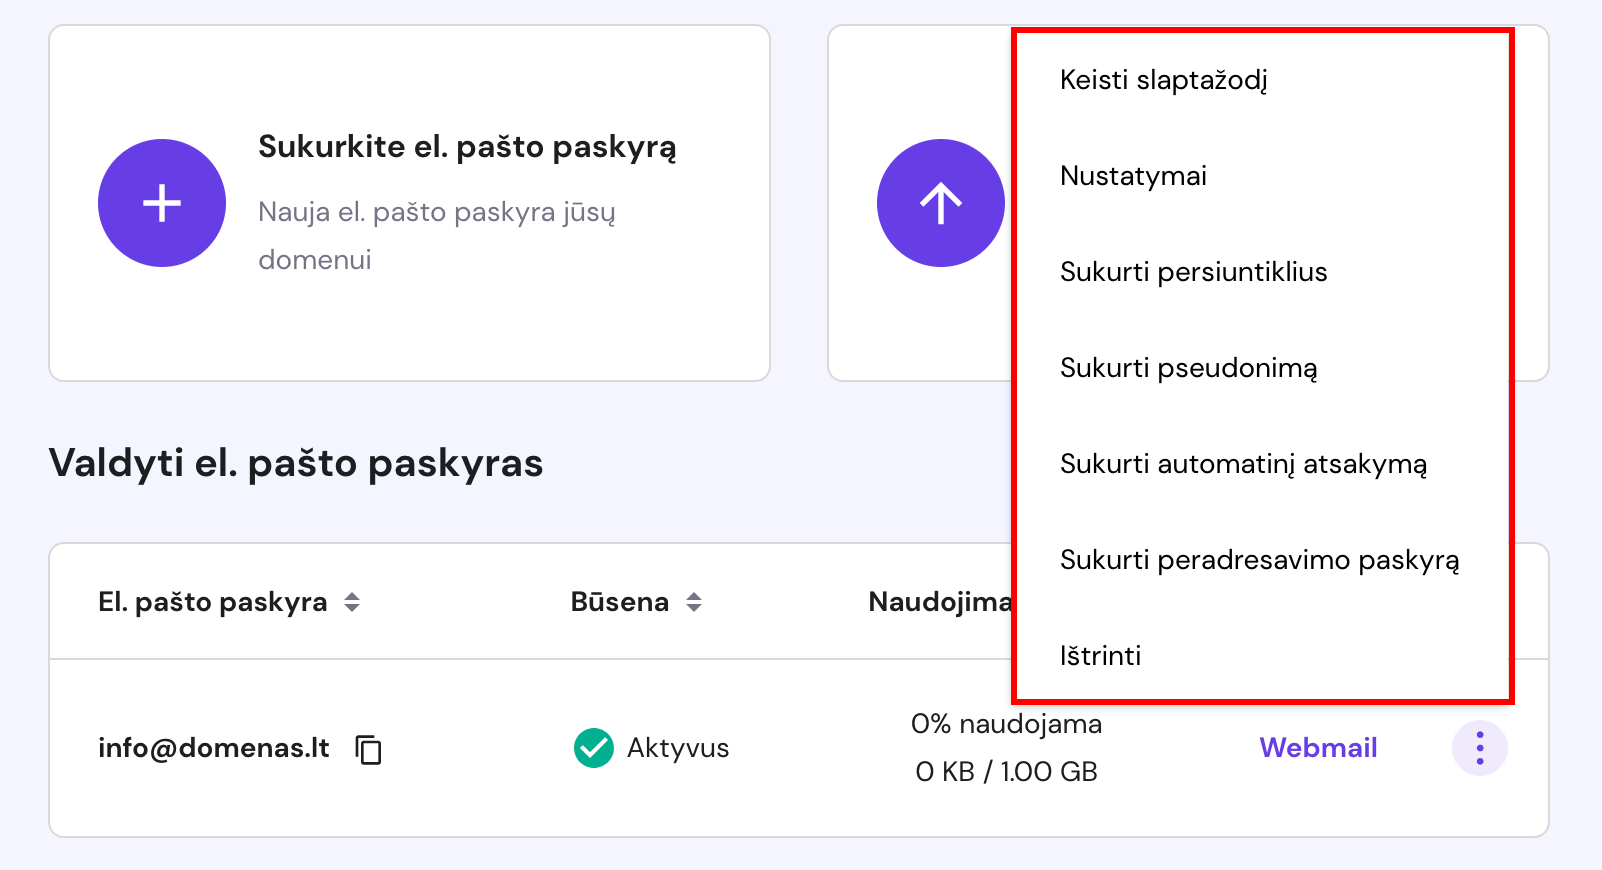Screen dimensions: 1602x870
Task: Click the info@domenas.lt email address
Action: 214,748
